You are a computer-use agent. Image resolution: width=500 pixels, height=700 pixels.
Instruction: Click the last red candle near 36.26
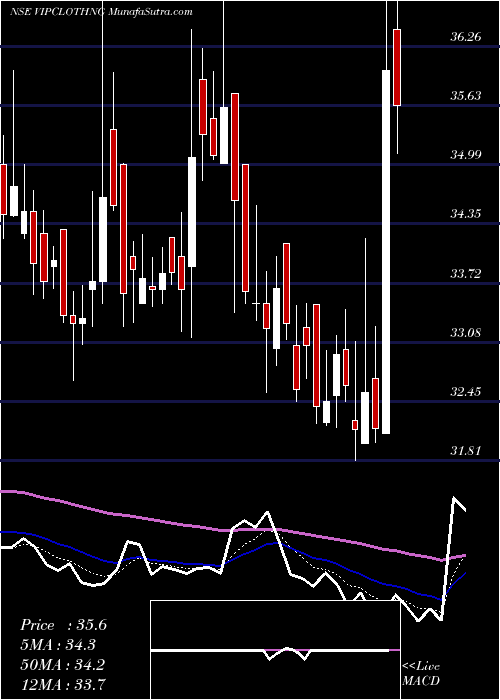[x=397, y=67]
